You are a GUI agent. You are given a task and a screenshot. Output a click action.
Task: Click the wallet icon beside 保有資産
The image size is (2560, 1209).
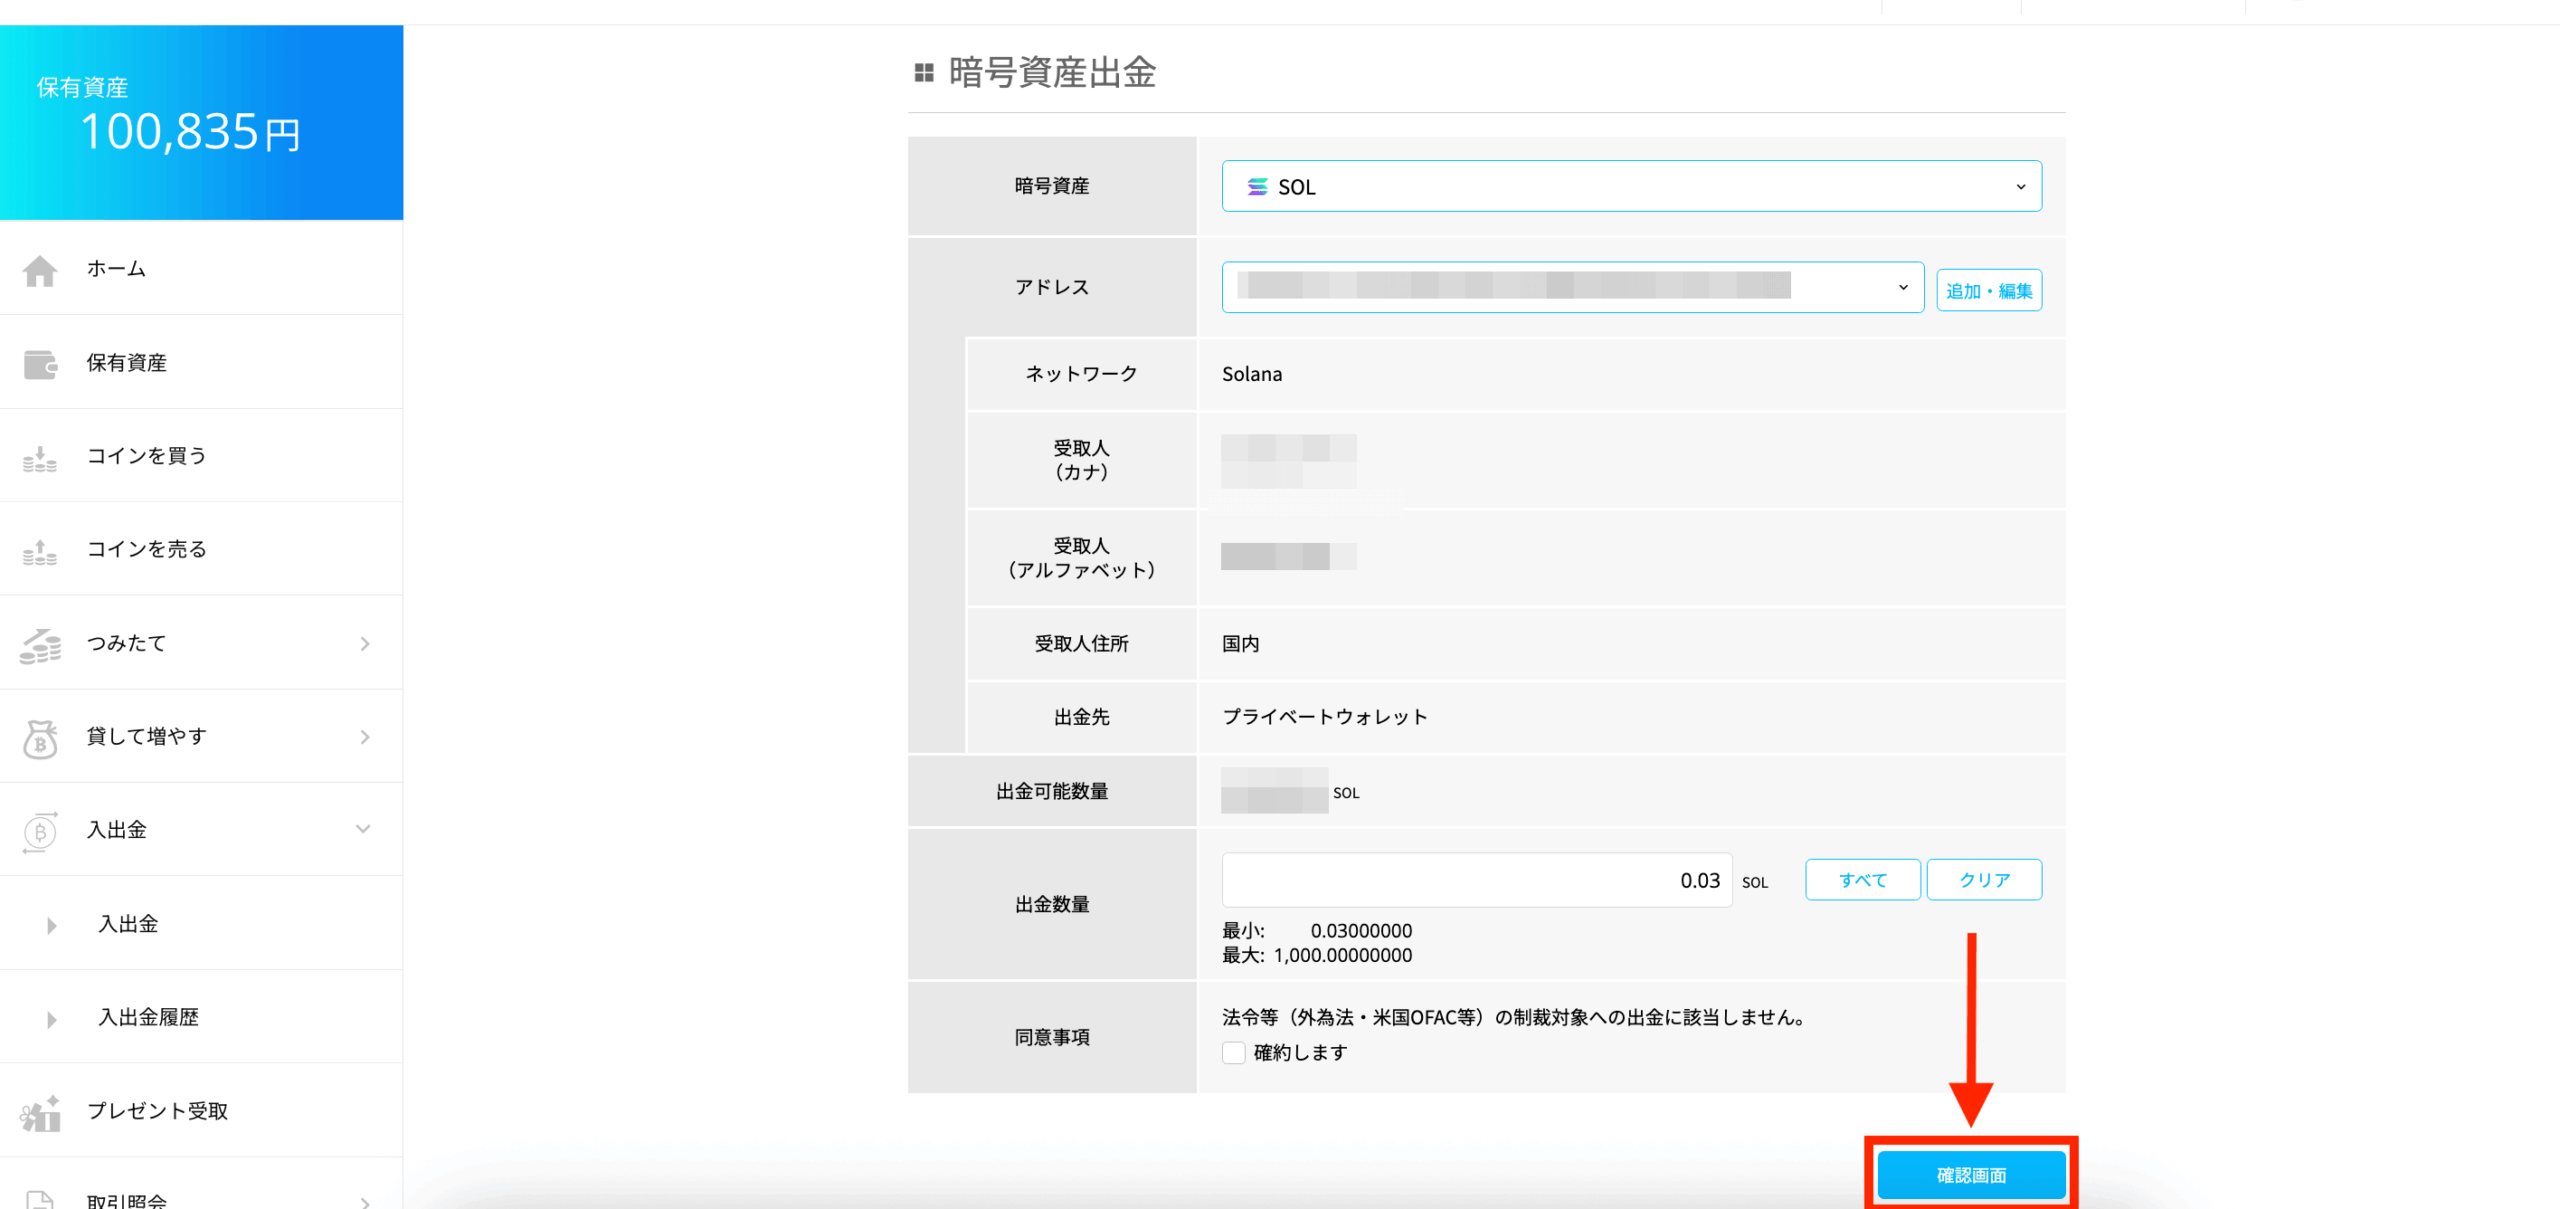(40, 364)
